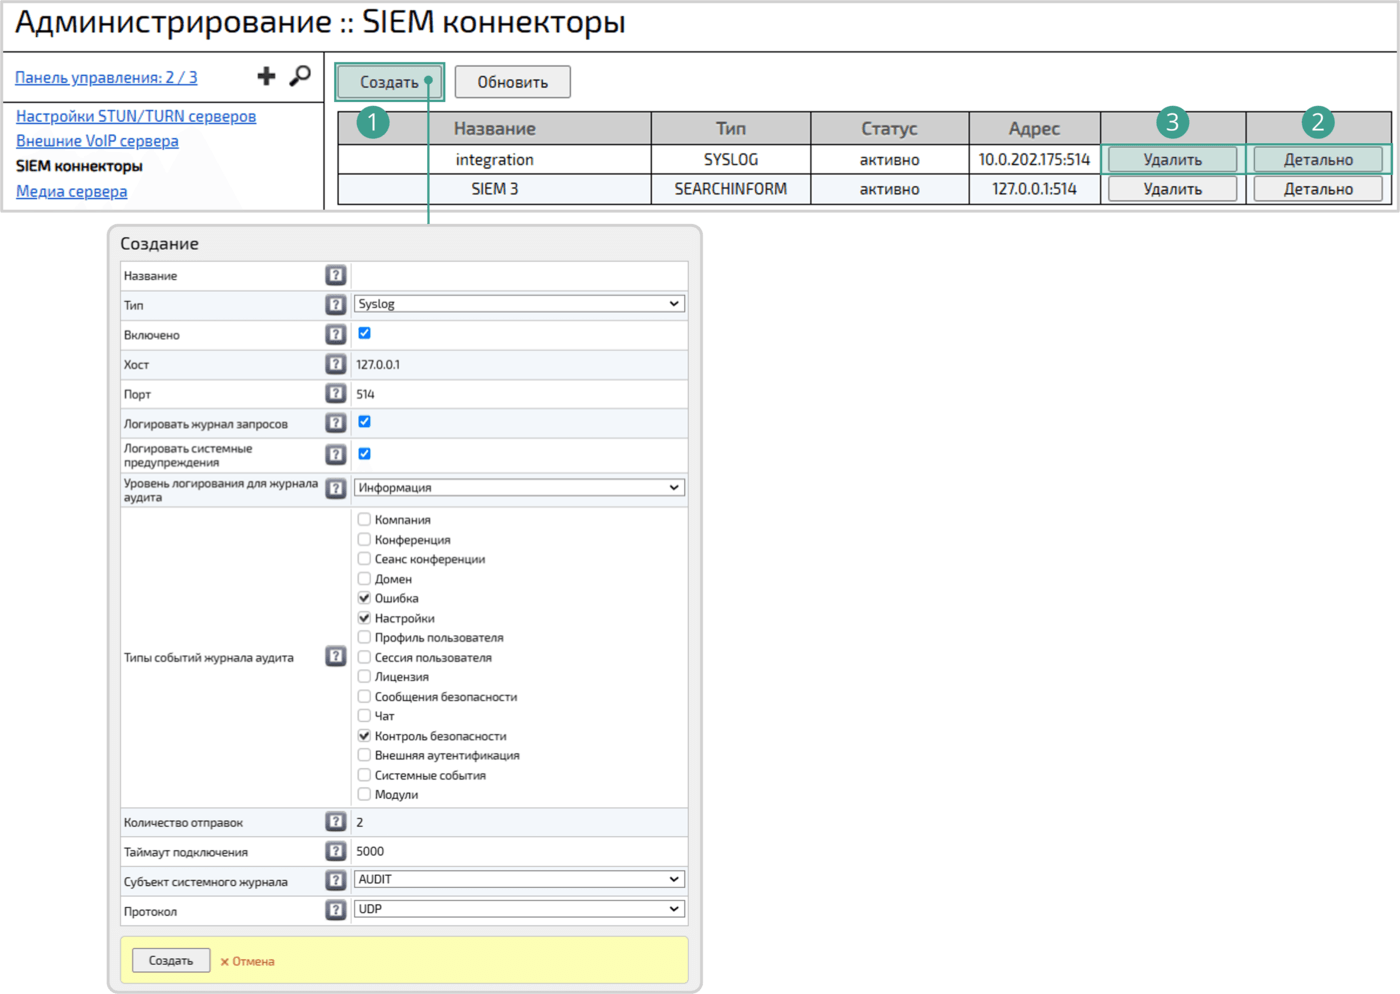Viewport: 1400px width, 994px height.
Task: Open help for Порт field
Action: pos(336,393)
